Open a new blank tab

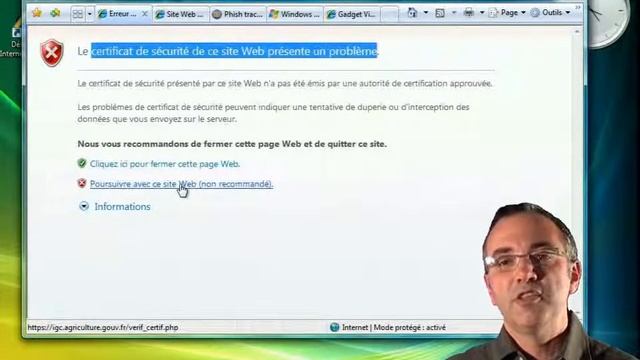pyautogui.click(x=390, y=14)
